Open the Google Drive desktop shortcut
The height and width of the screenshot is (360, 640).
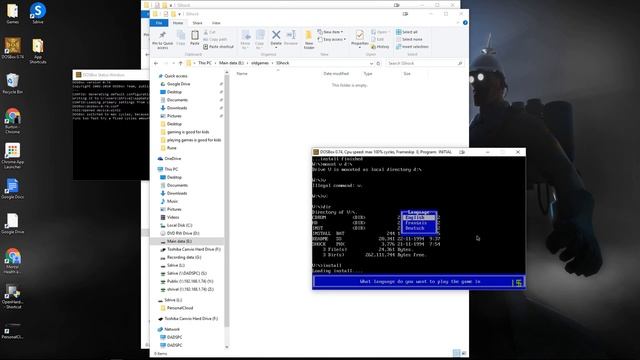click(12, 224)
